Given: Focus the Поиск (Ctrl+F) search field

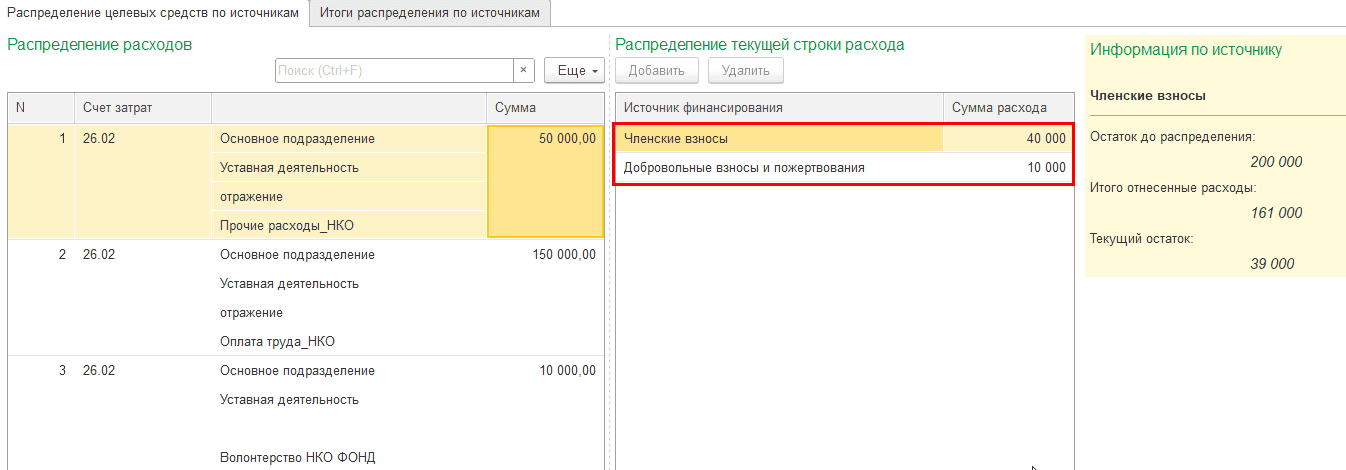Looking at the screenshot, I should pos(394,71).
